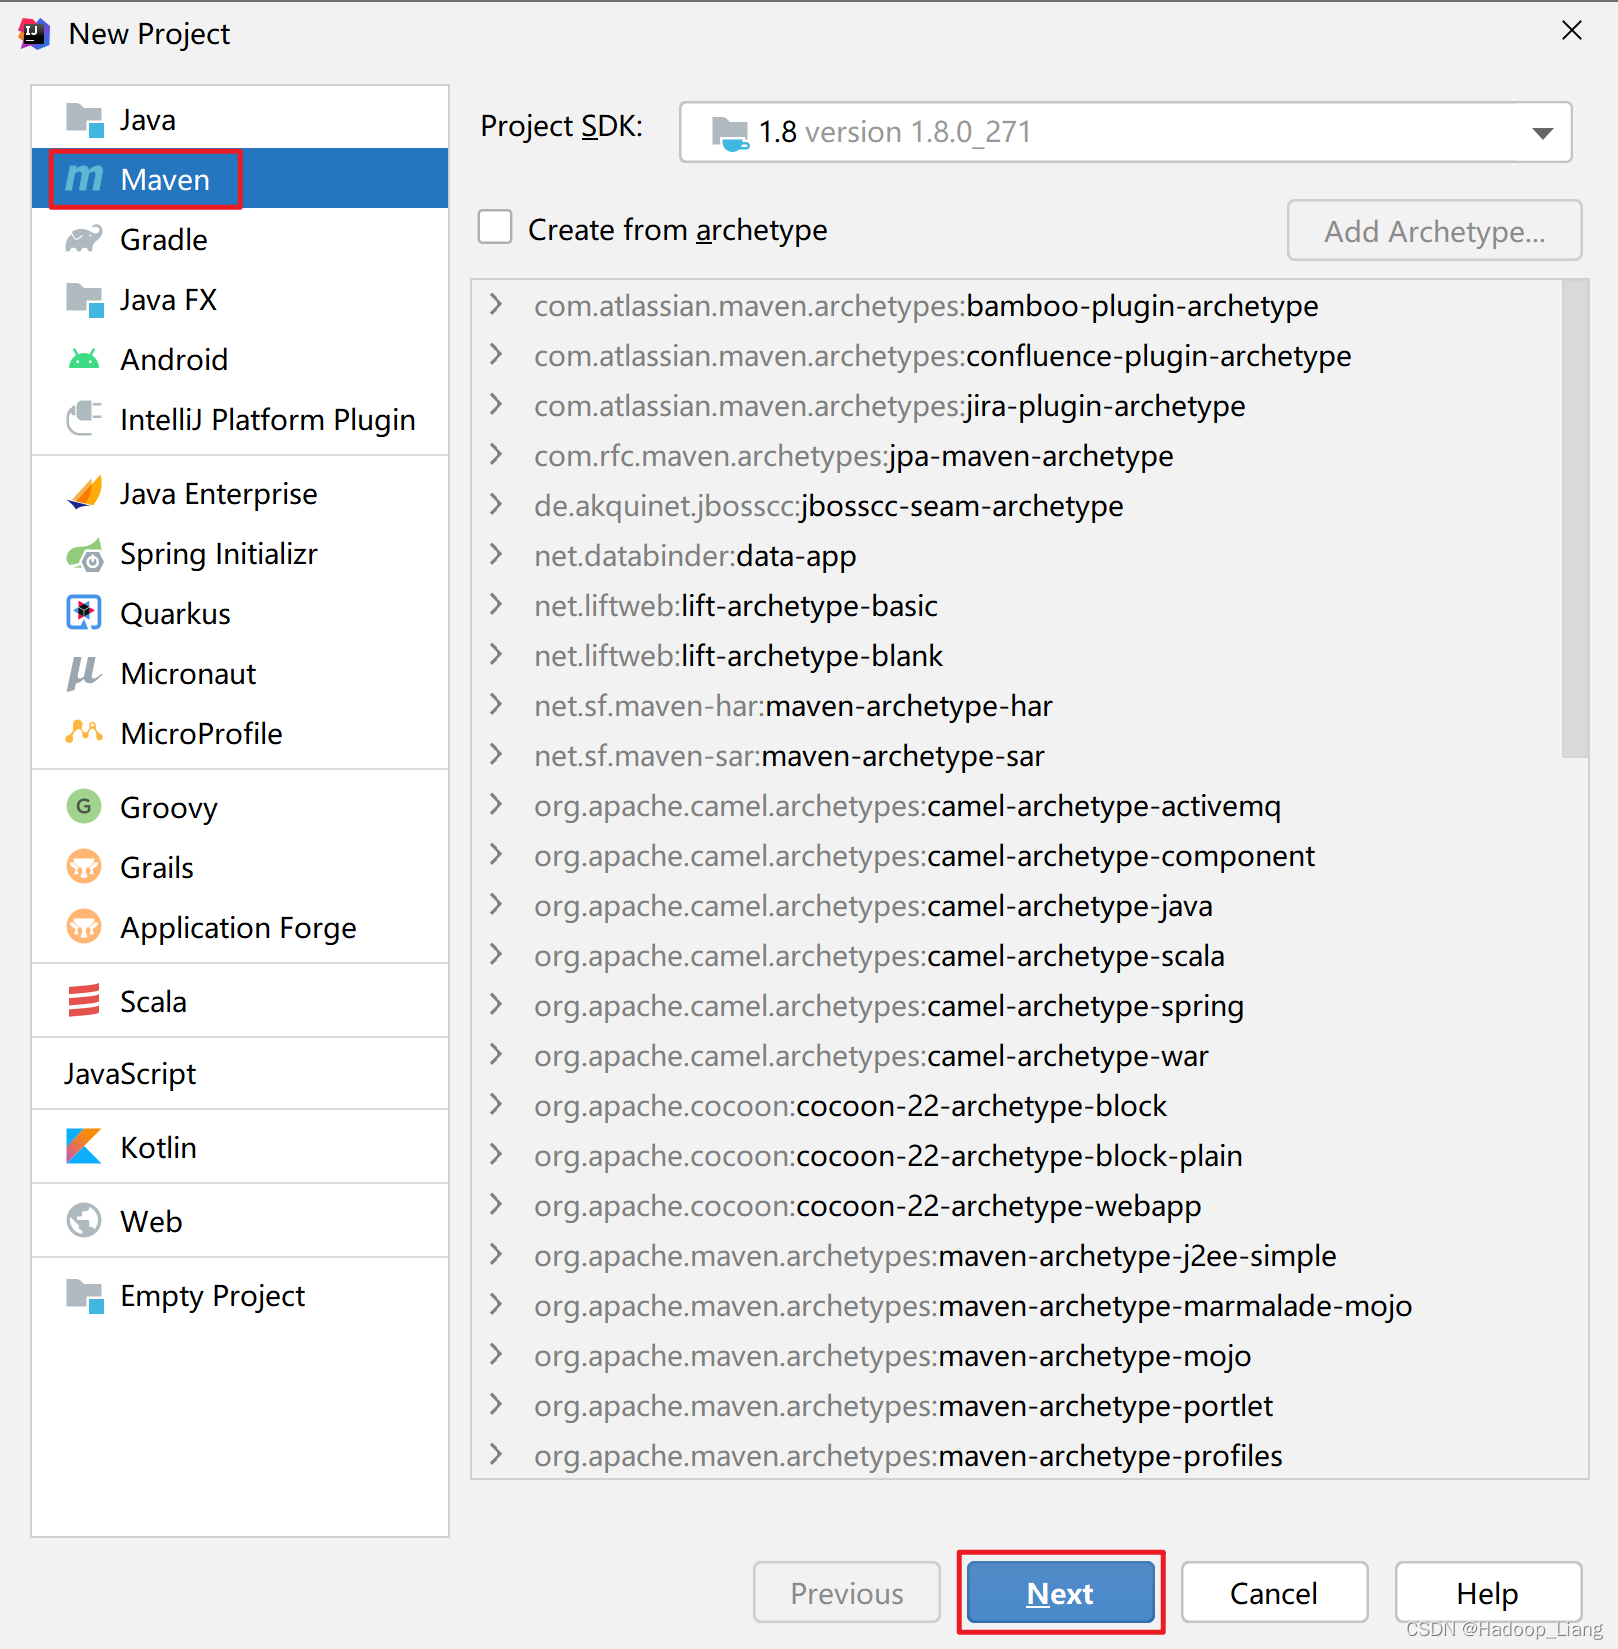Expand maven-archetype-mojo entry

(496, 1354)
